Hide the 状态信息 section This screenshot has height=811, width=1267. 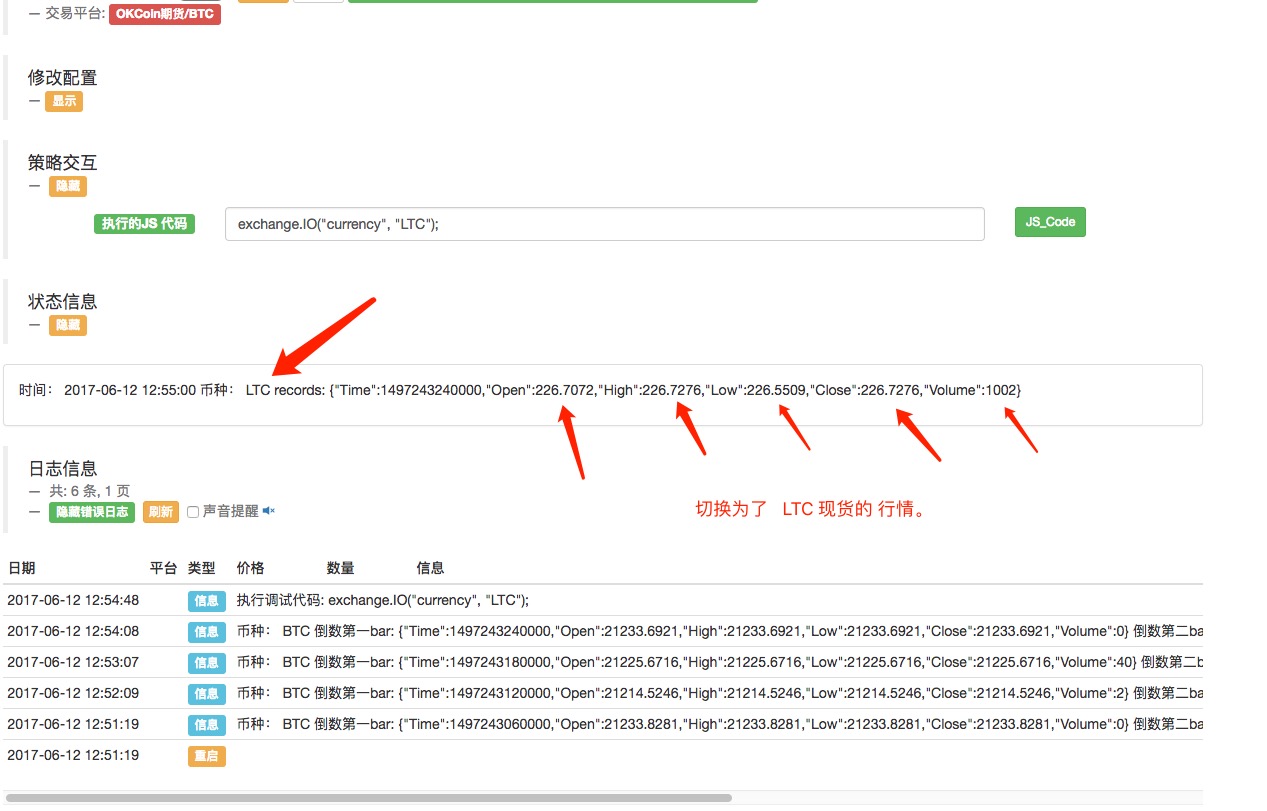coord(68,325)
